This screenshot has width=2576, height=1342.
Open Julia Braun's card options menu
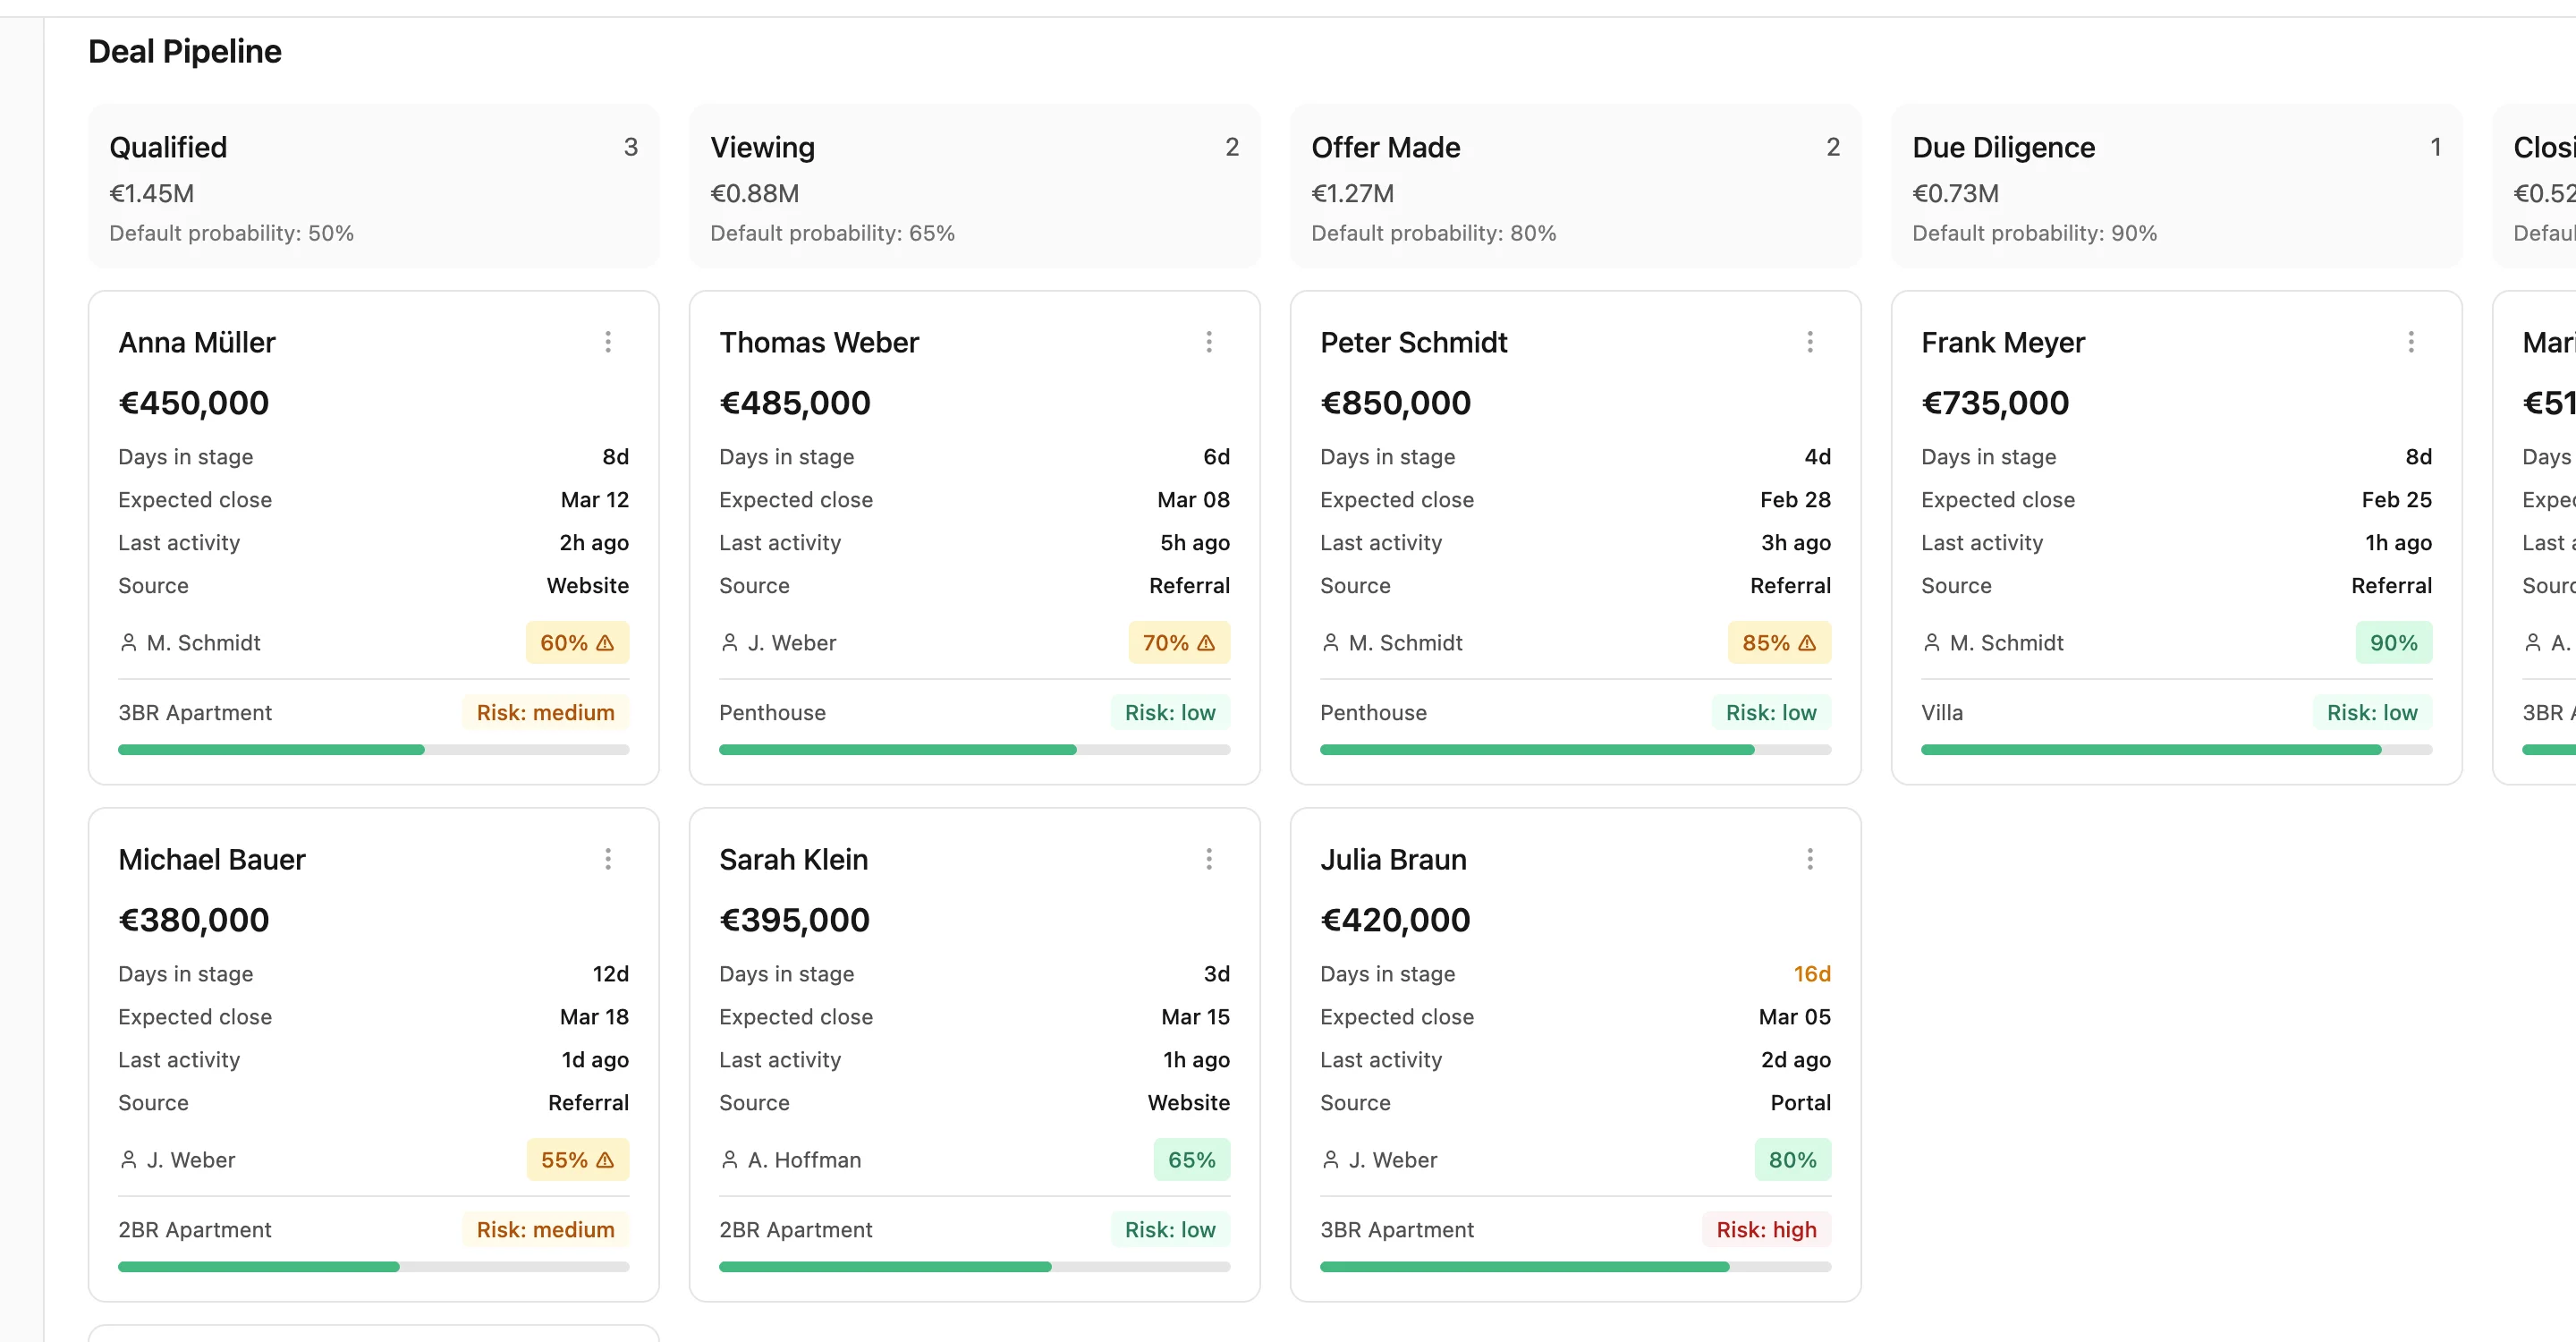tap(1811, 858)
